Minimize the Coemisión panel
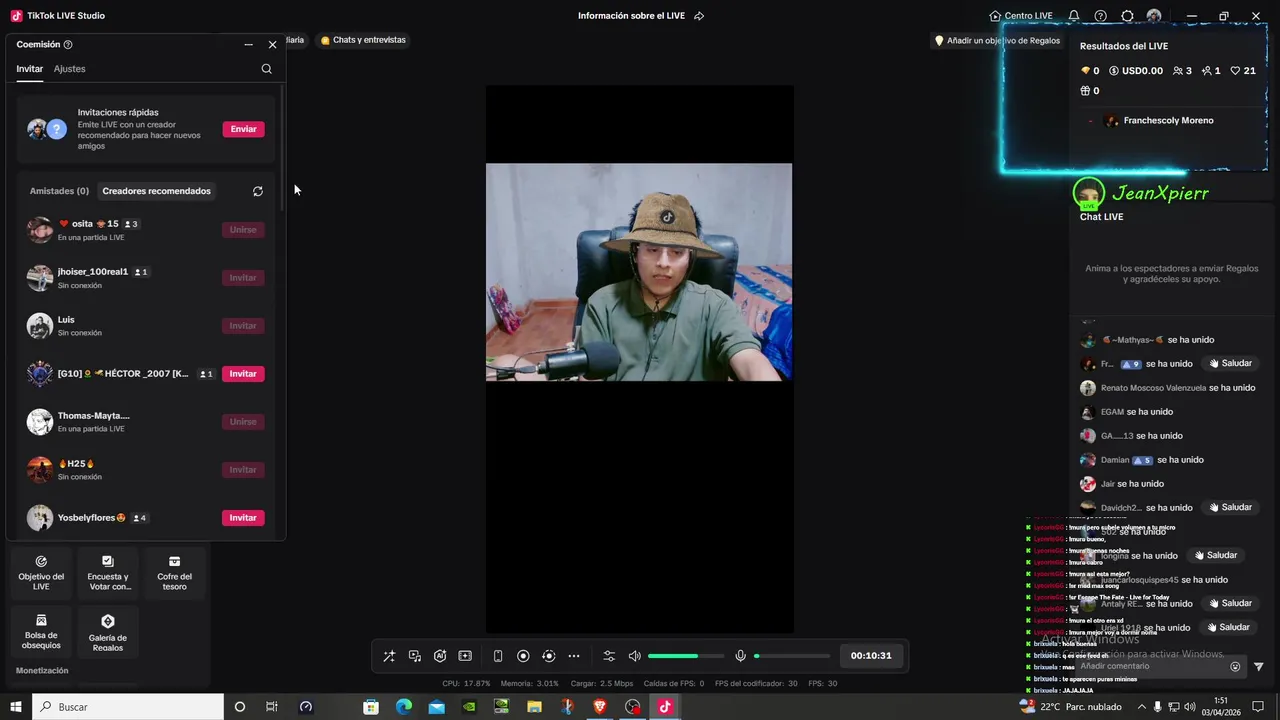The height and width of the screenshot is (720, 1280). [248, 45]
